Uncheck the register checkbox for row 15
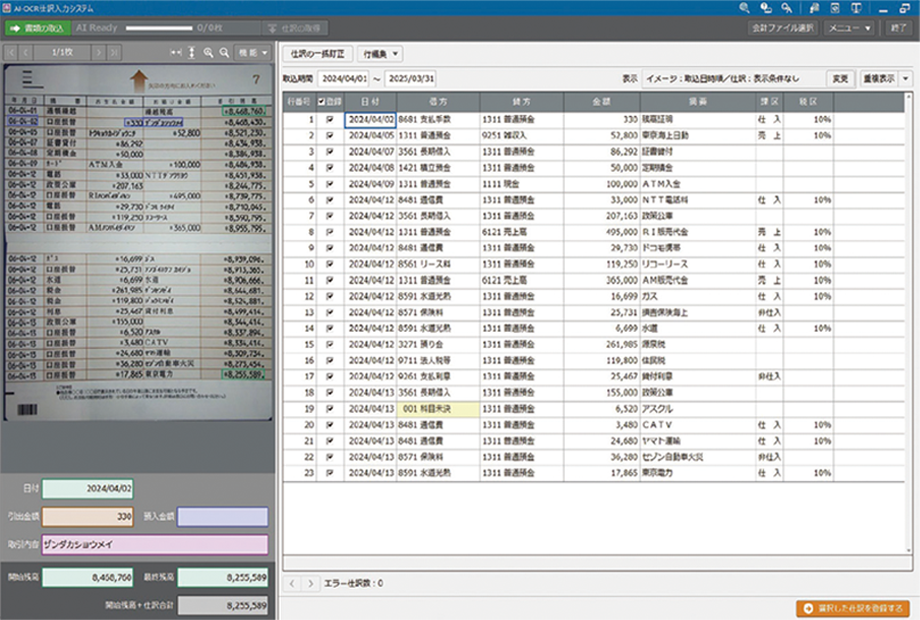 click(330, 345)
